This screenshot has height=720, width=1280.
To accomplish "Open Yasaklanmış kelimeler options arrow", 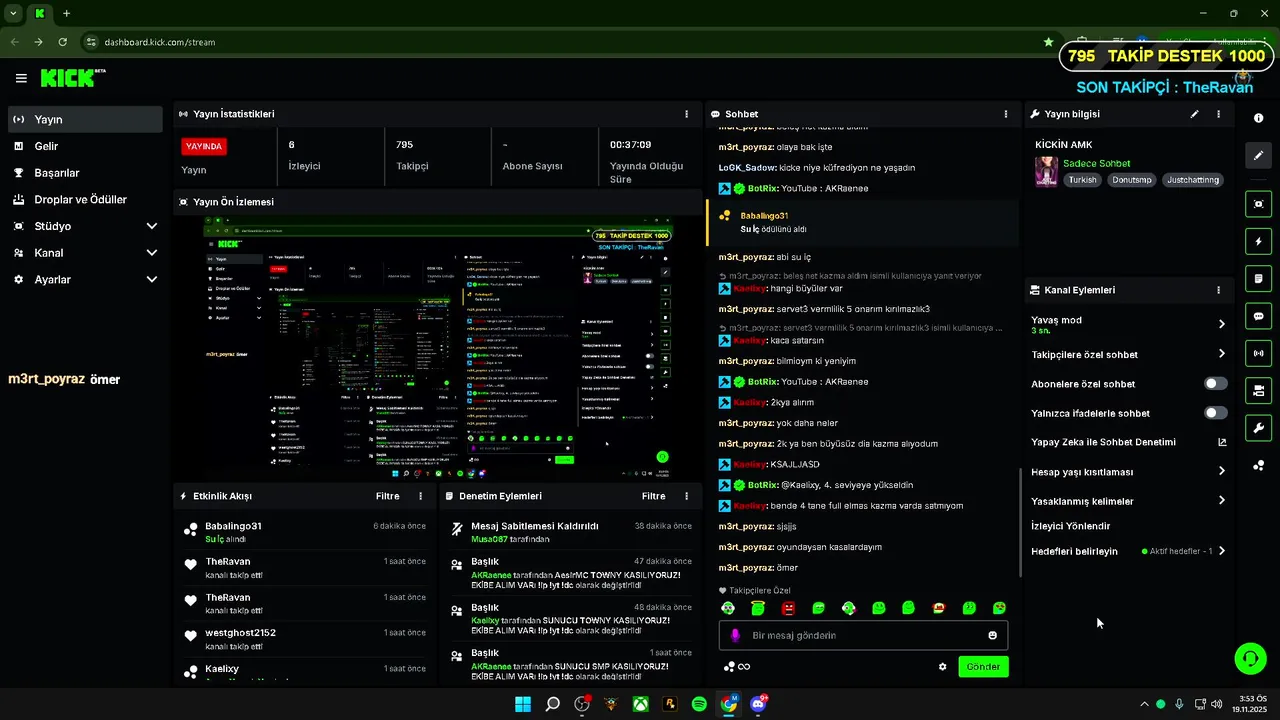I will point(1222,501).
